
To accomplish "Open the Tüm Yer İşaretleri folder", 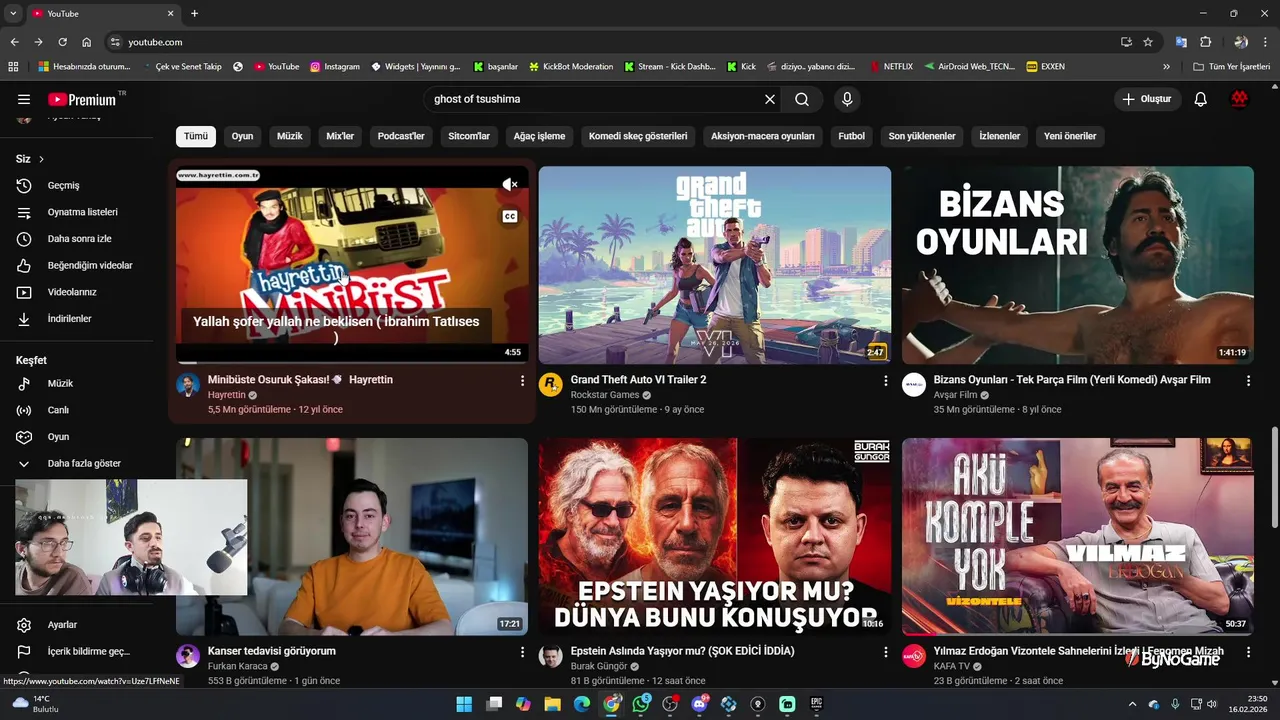I will tap(1232, 67).
